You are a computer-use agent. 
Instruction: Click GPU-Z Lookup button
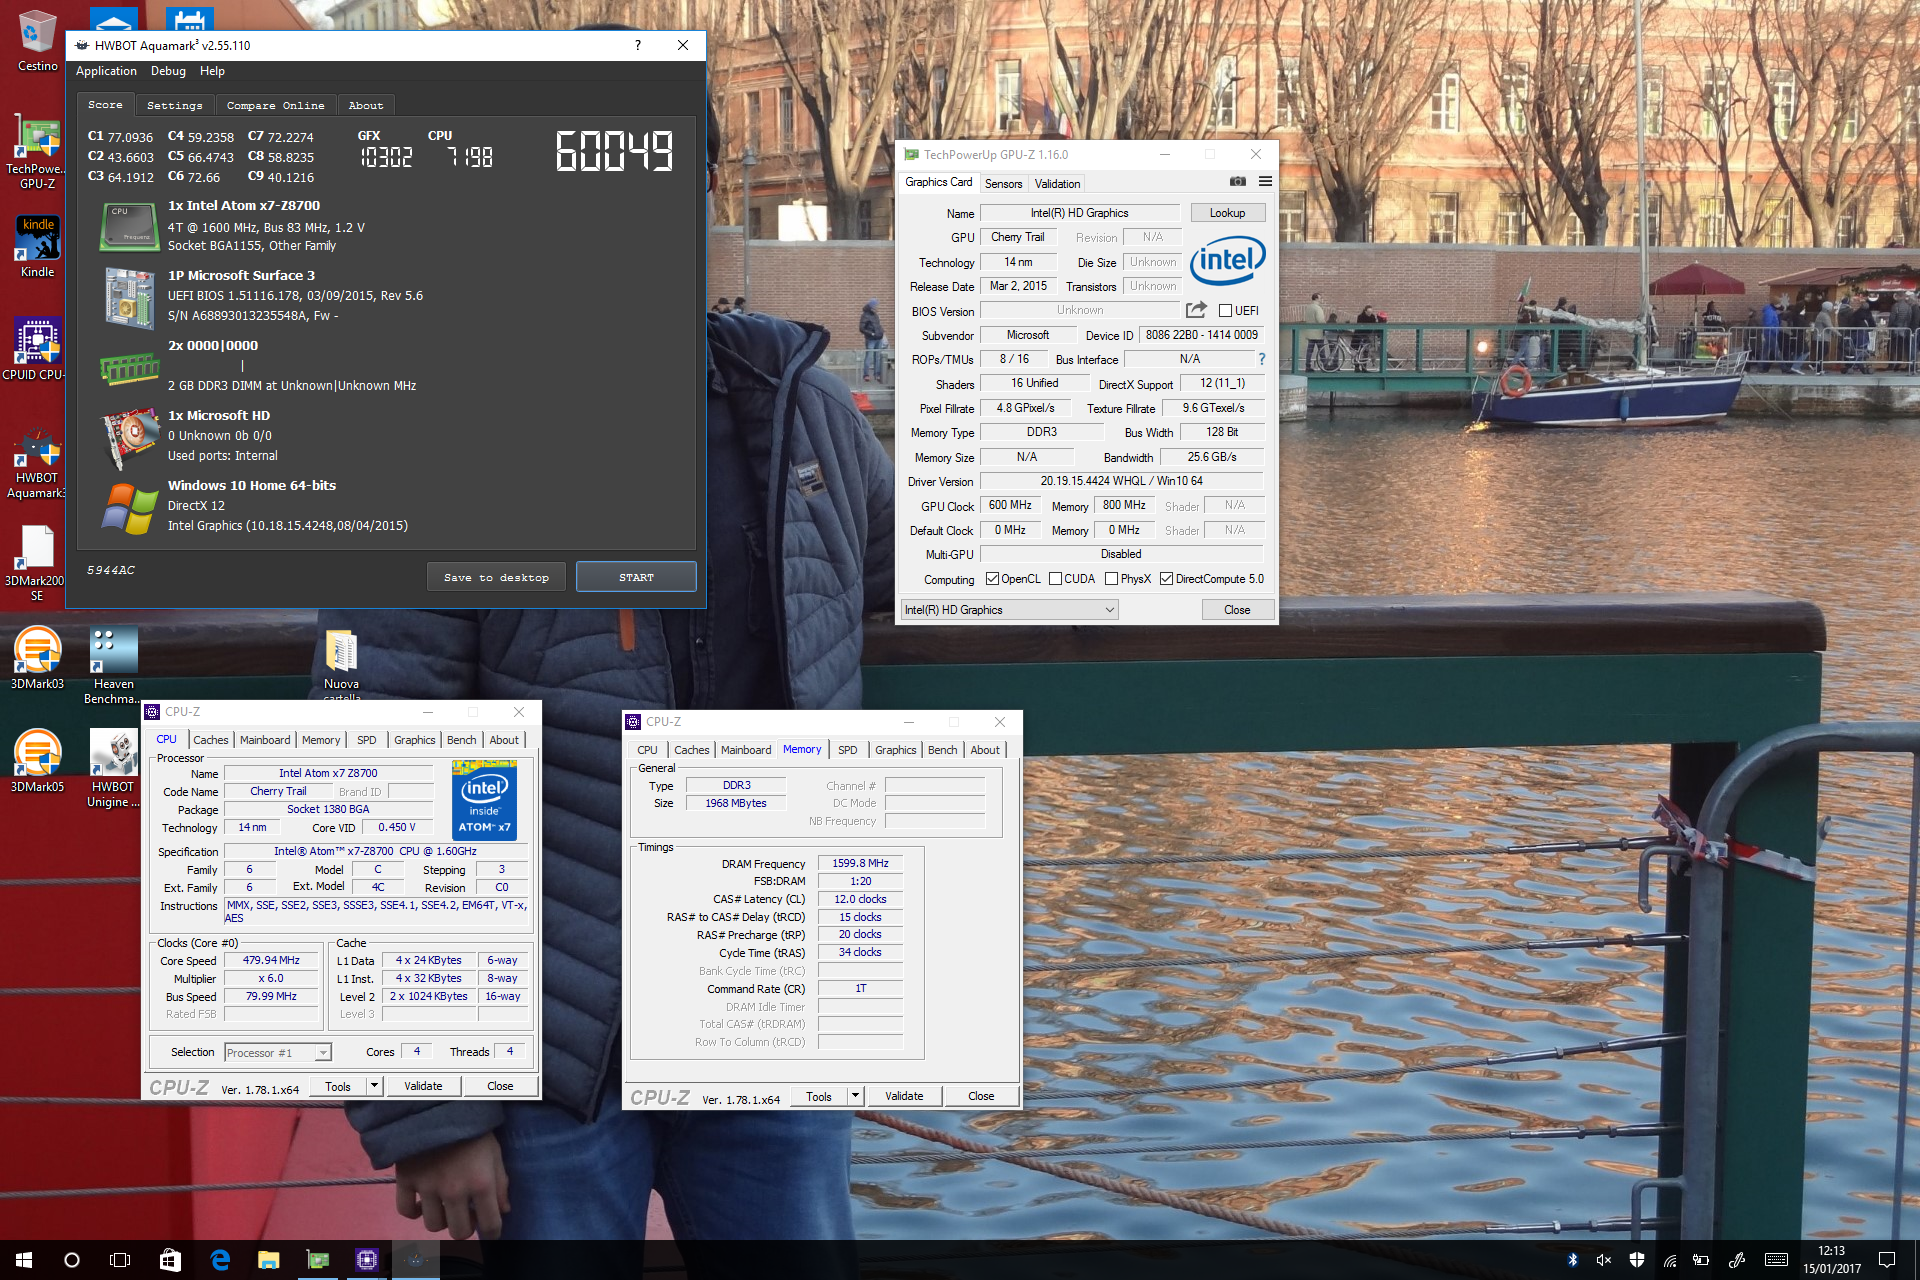[x=1227, y=213]
